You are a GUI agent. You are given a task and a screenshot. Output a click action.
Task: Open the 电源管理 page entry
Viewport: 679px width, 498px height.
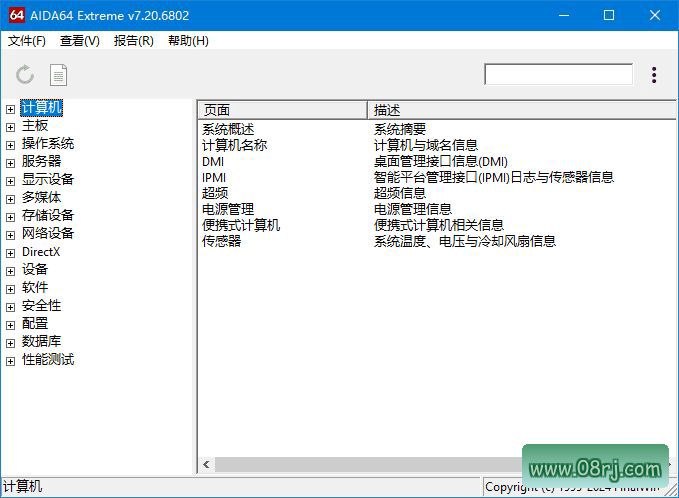coord(228,209)
